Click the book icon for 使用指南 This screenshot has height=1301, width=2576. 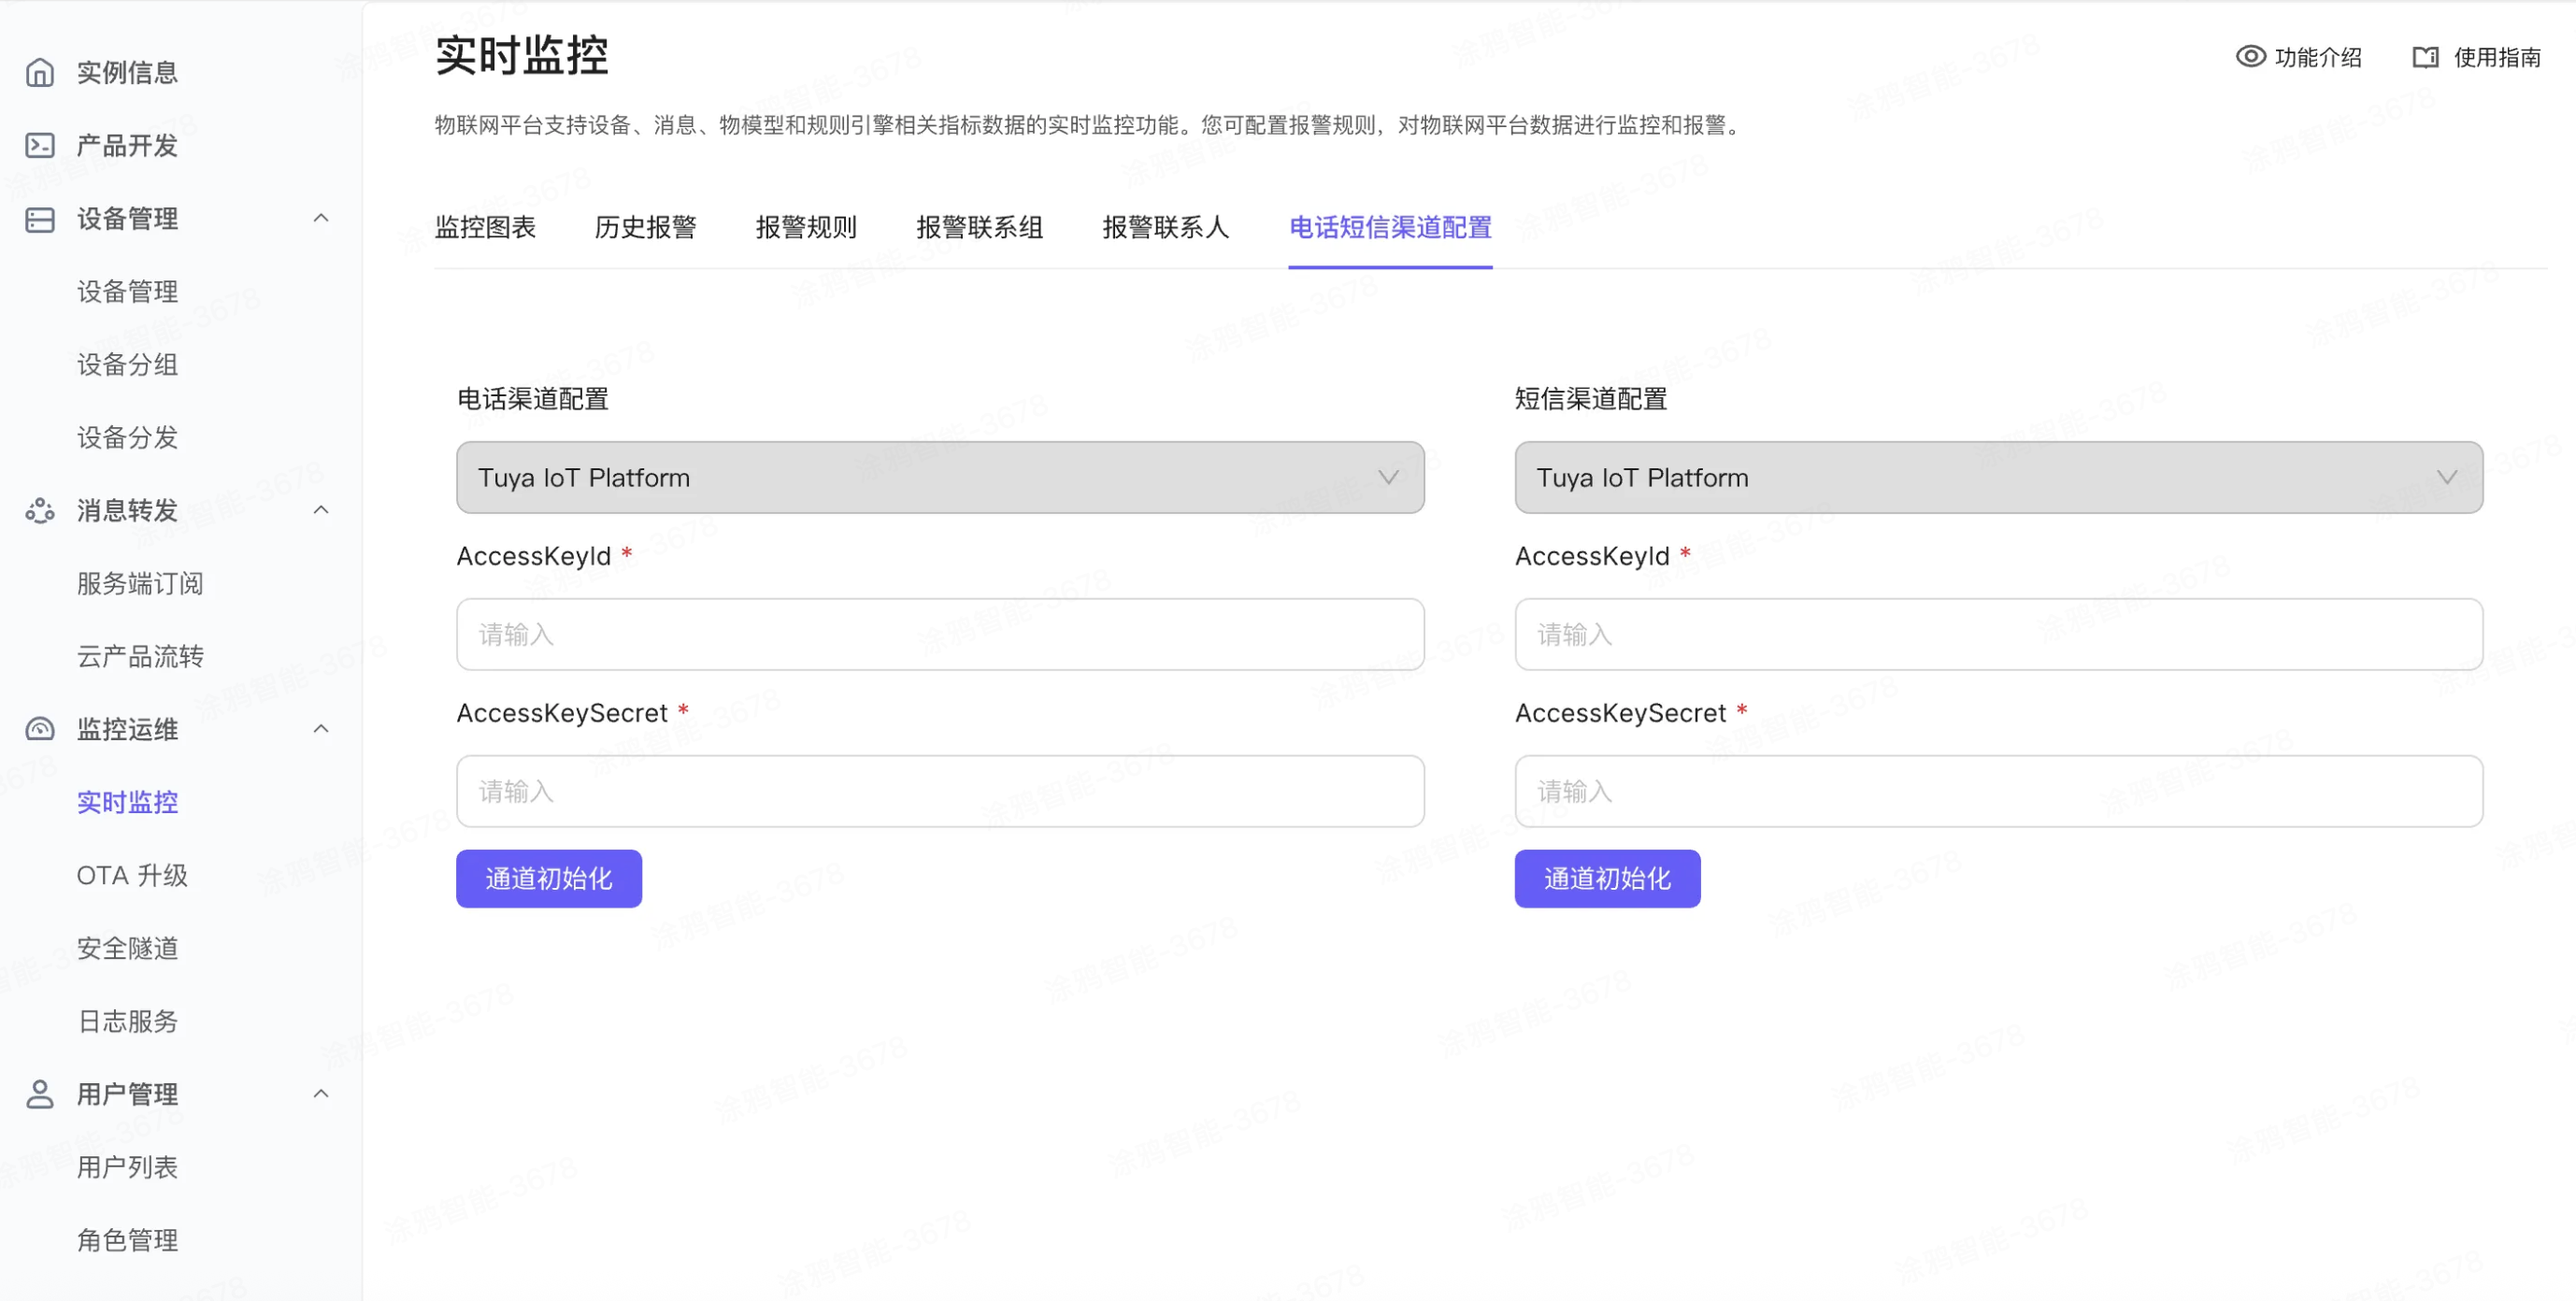click(x=2425, y=57)
